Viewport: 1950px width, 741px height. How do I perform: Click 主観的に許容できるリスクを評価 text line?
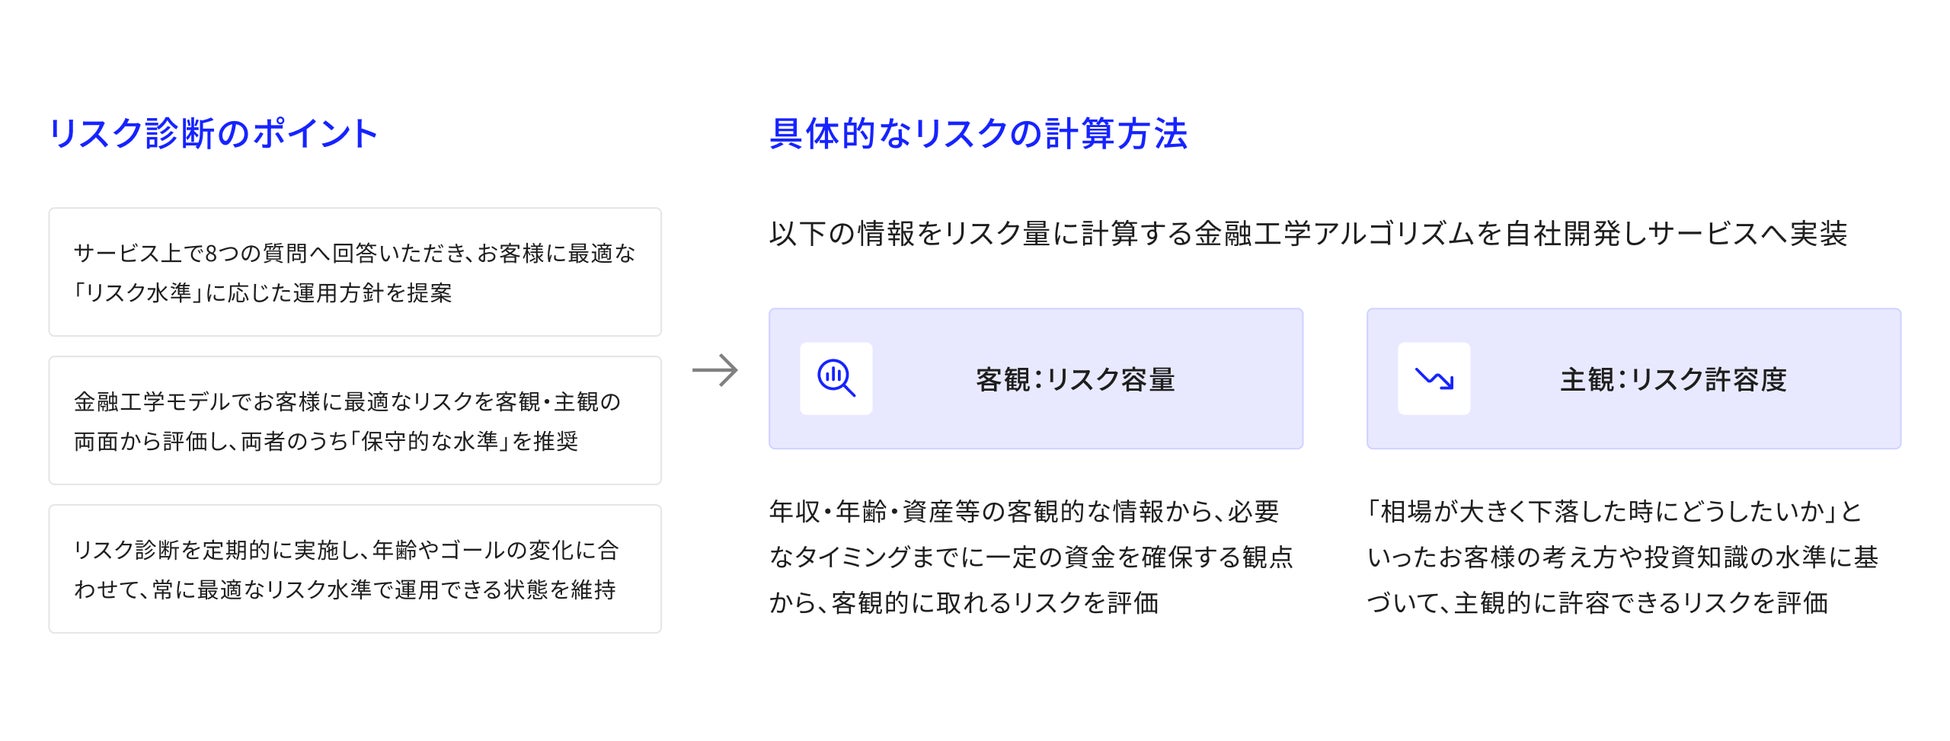click(1640, 603)
